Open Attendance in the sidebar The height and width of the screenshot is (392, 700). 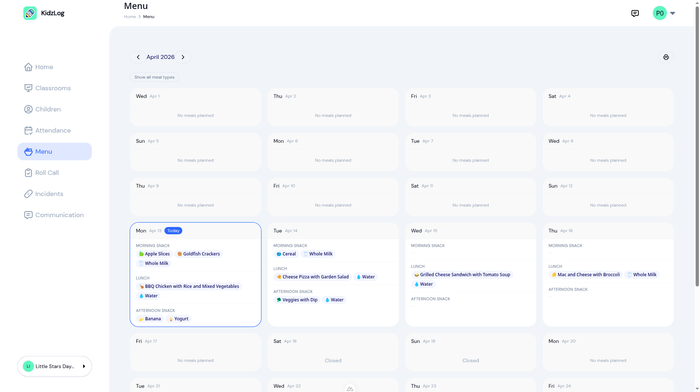click(54, 130)
